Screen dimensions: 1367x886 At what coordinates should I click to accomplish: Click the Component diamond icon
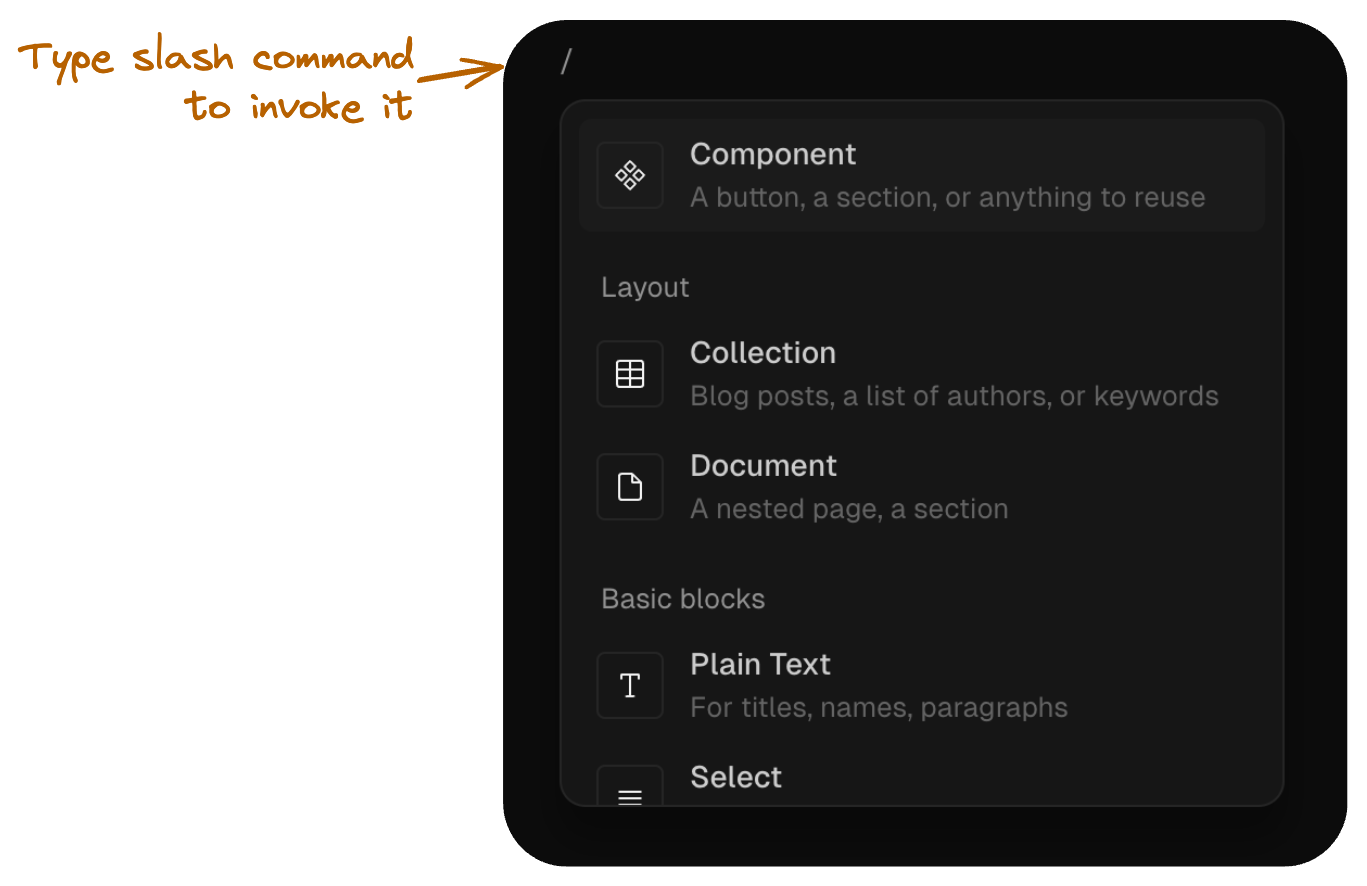point(630,175)
